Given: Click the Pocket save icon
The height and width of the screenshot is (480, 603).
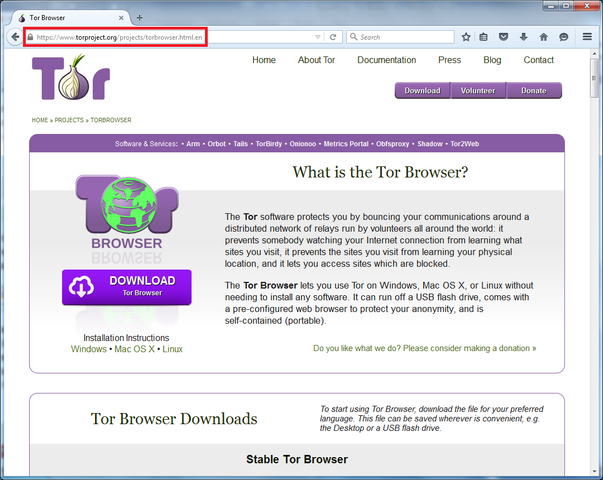Looking at the screenshot, I should coord(503,37).
